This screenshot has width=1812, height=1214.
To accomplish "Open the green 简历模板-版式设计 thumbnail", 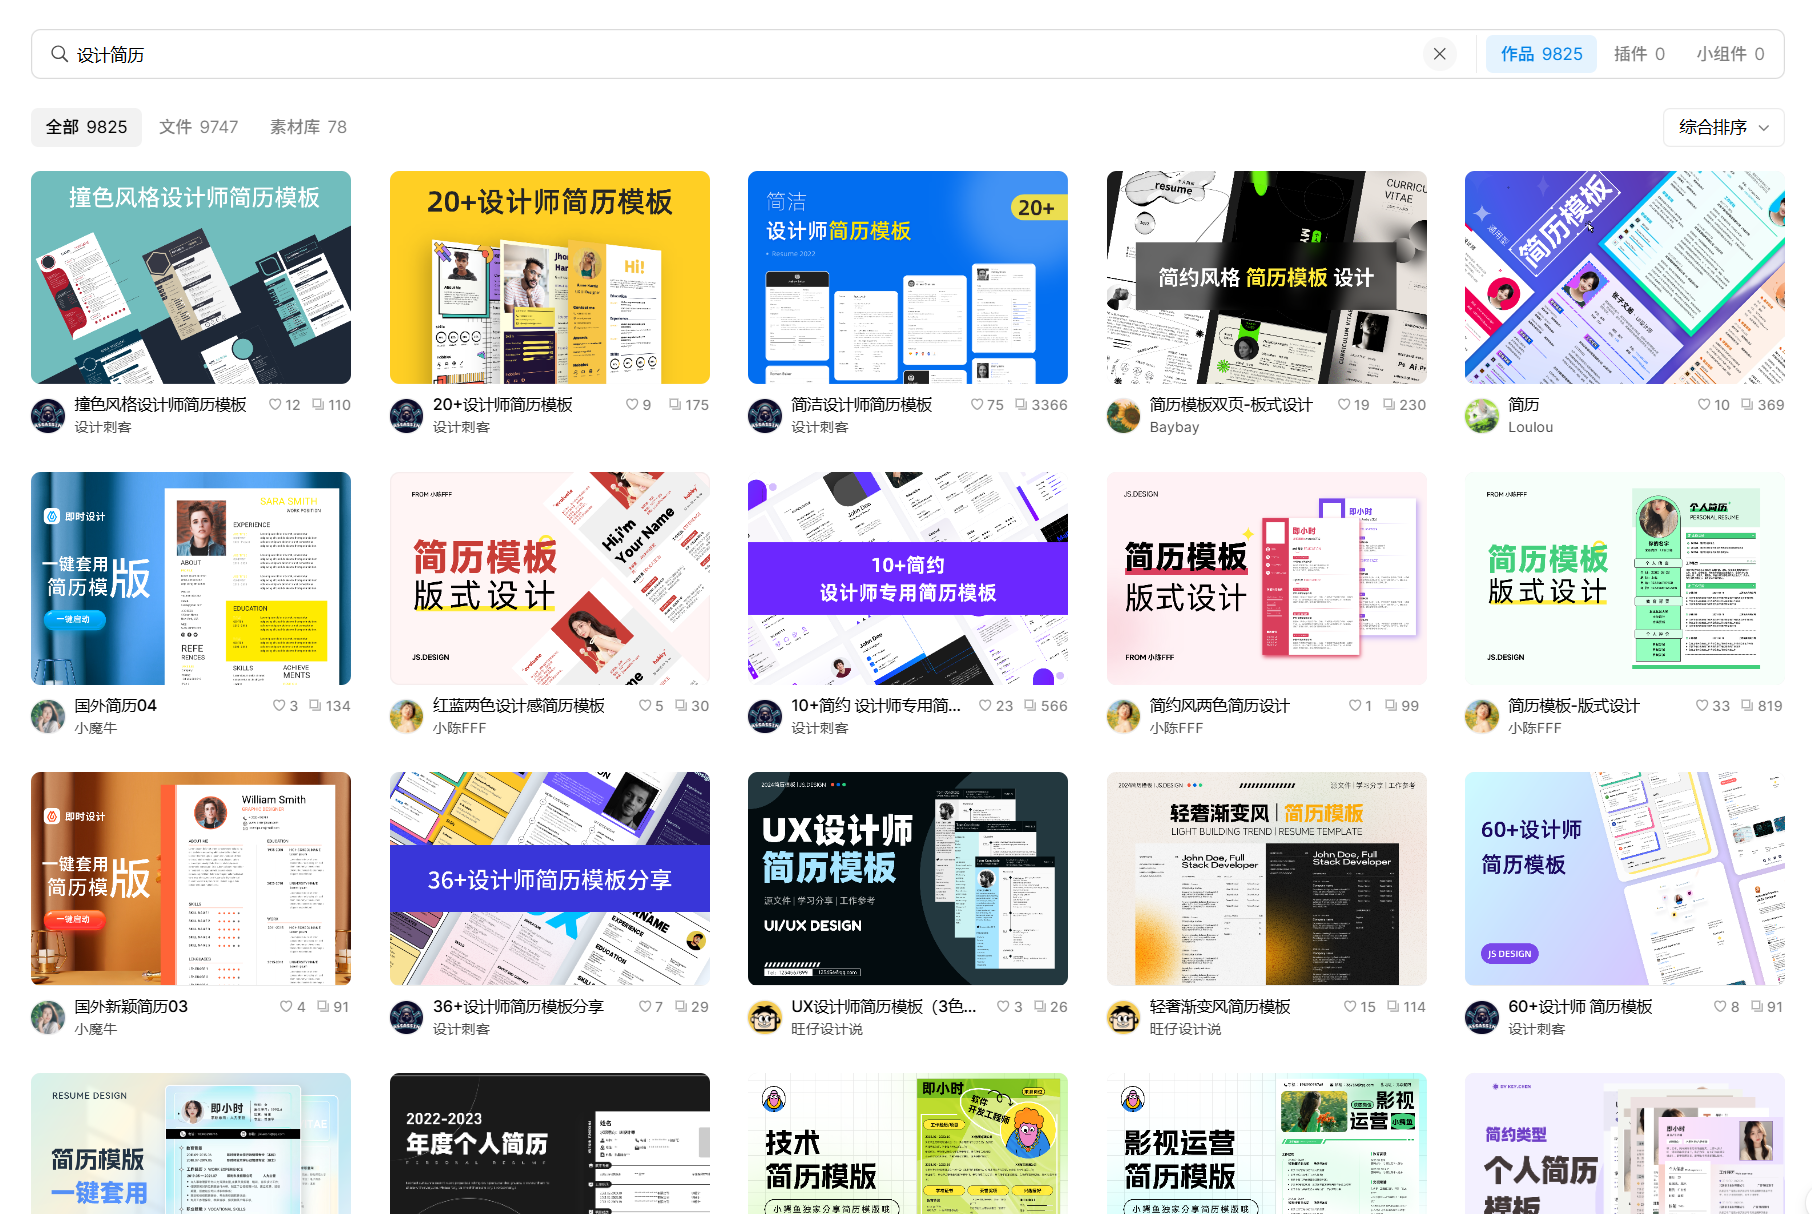I will click(1625, 578).
